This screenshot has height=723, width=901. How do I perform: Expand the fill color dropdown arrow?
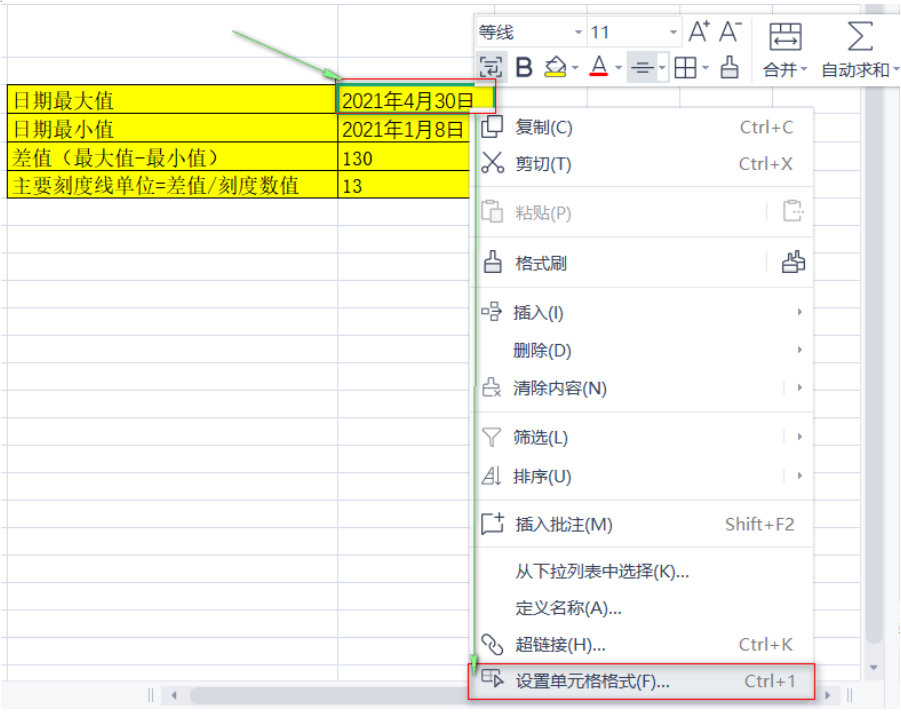[x=575, y=68]
